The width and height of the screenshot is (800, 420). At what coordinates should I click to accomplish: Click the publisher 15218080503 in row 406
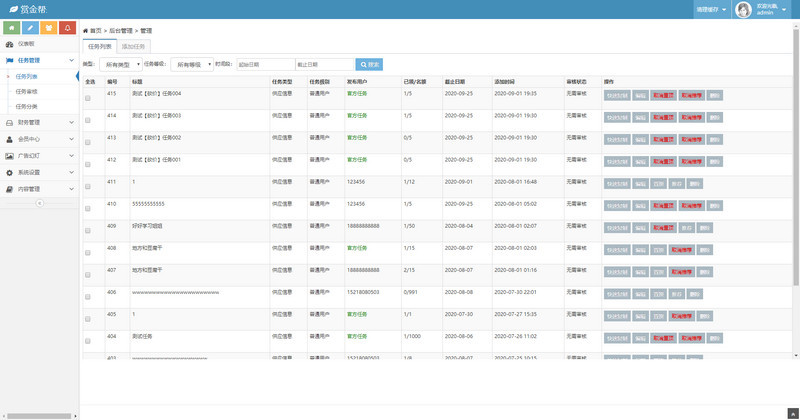(x=363, y=292)
